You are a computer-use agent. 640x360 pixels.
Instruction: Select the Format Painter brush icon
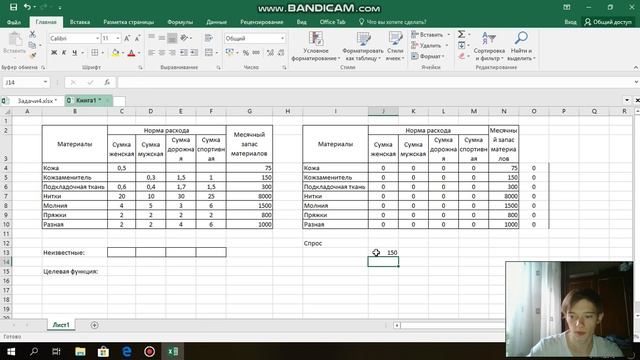coord(32,55)
